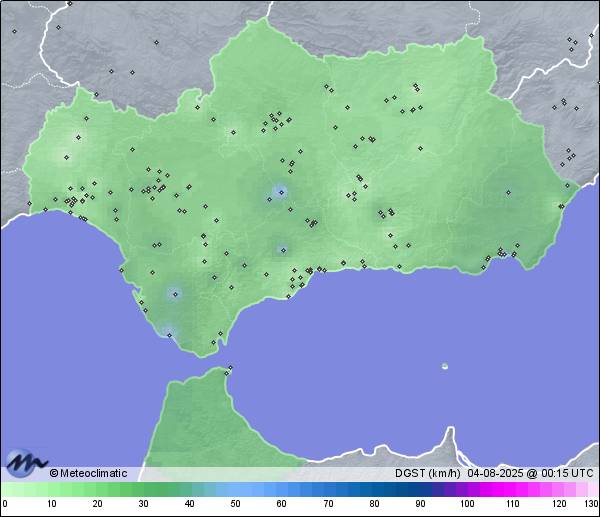Click the DGST (km/h) label

[x=427, y=473]
